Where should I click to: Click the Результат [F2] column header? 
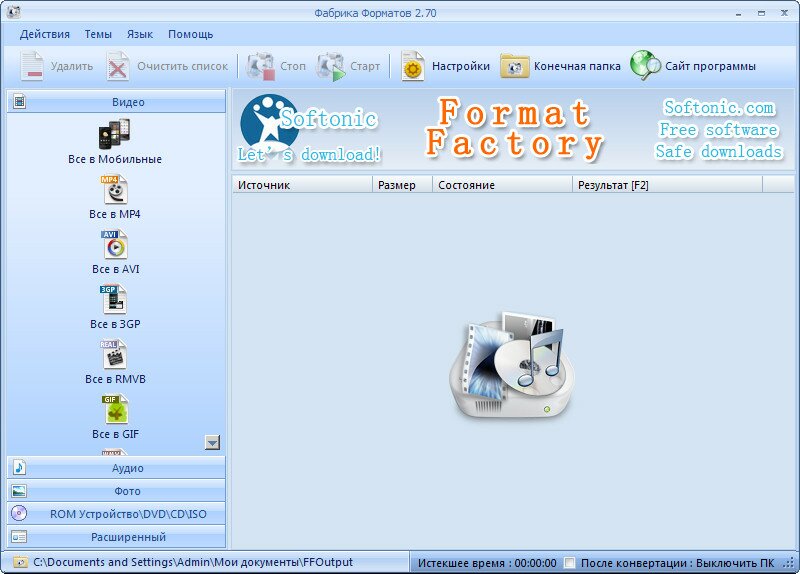coord(667,185)
